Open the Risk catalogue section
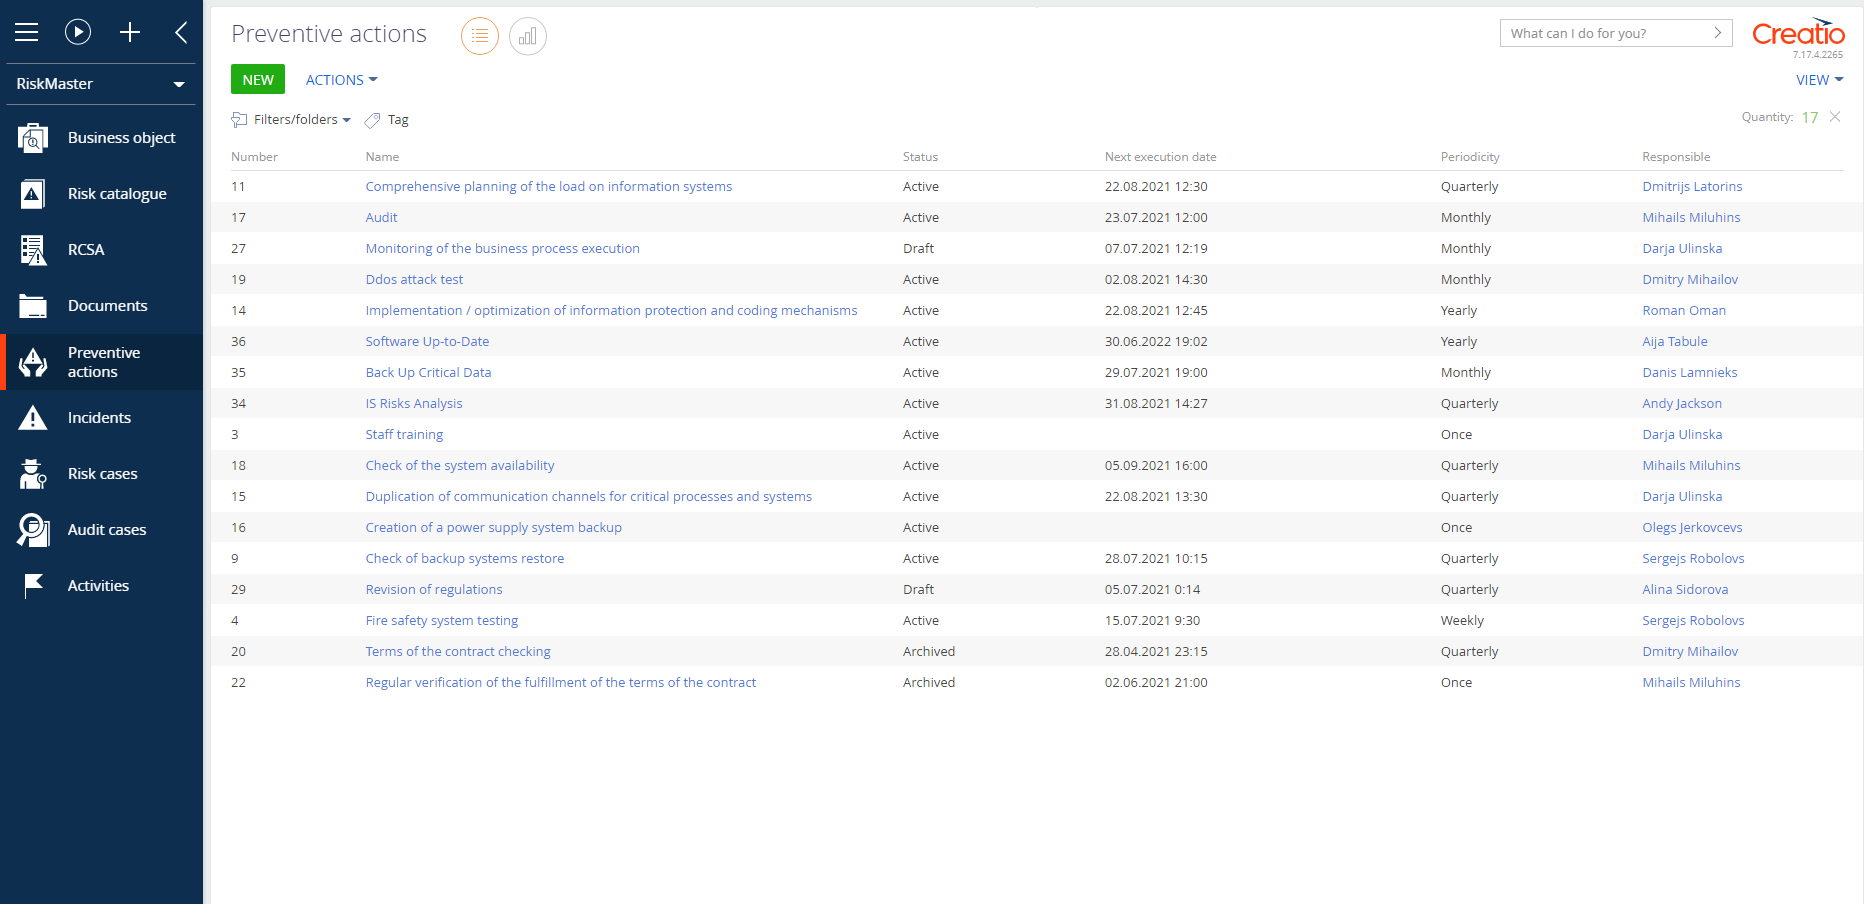 coord(116,194)
